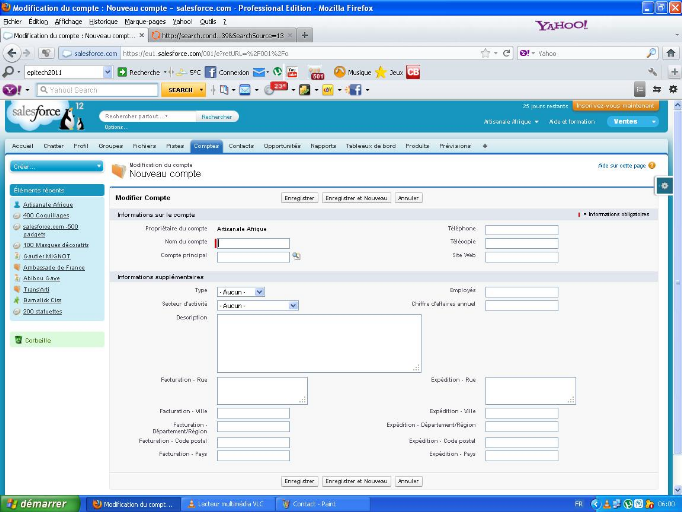
Task: Switch to the second browser tab
Action: pos(222,35)
